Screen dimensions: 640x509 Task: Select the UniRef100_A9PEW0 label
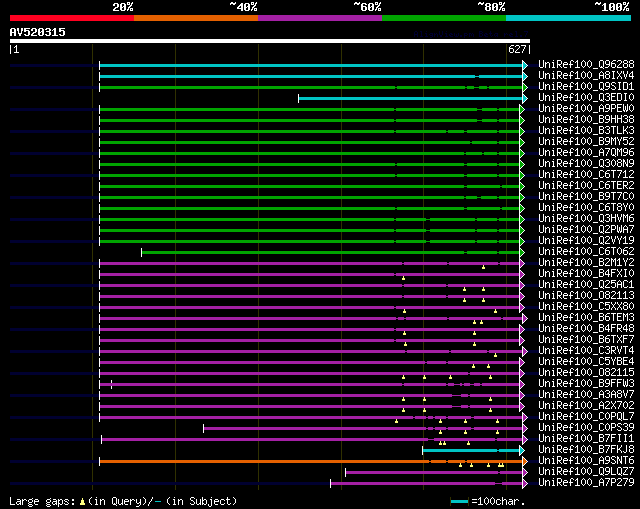click(x=586, y=109)
